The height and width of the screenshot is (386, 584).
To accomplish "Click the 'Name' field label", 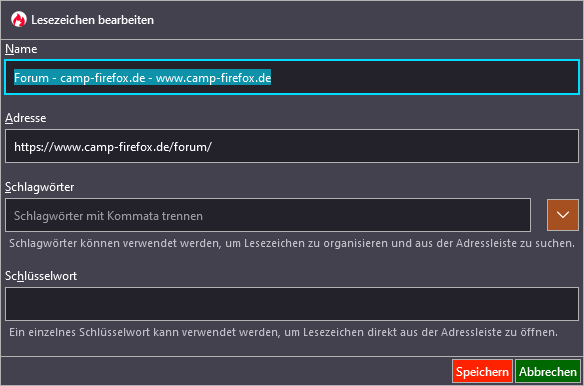I will 21,49.
